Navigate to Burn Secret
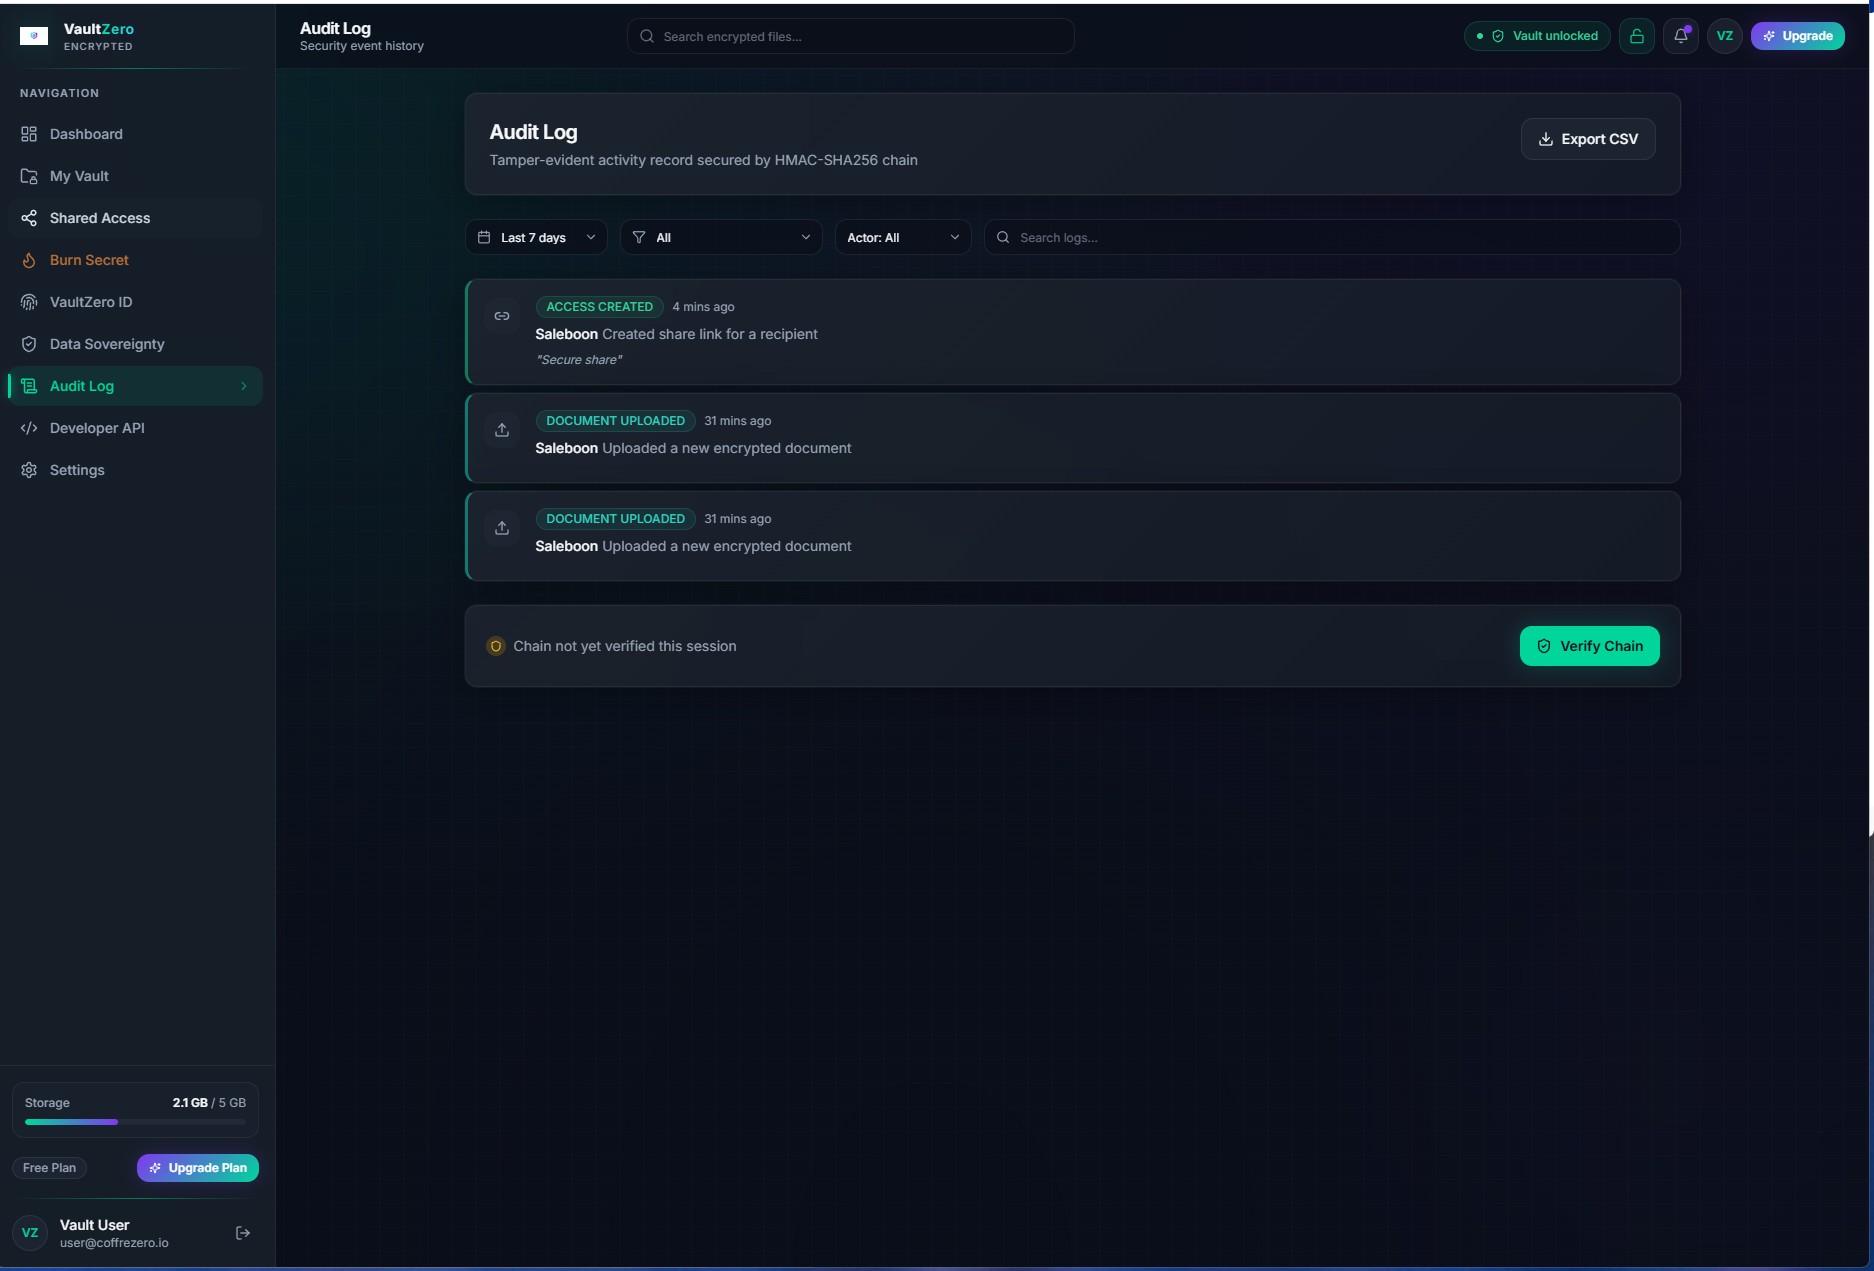This screenshot has height=1271, width=1874. click(x=89, y=260)
